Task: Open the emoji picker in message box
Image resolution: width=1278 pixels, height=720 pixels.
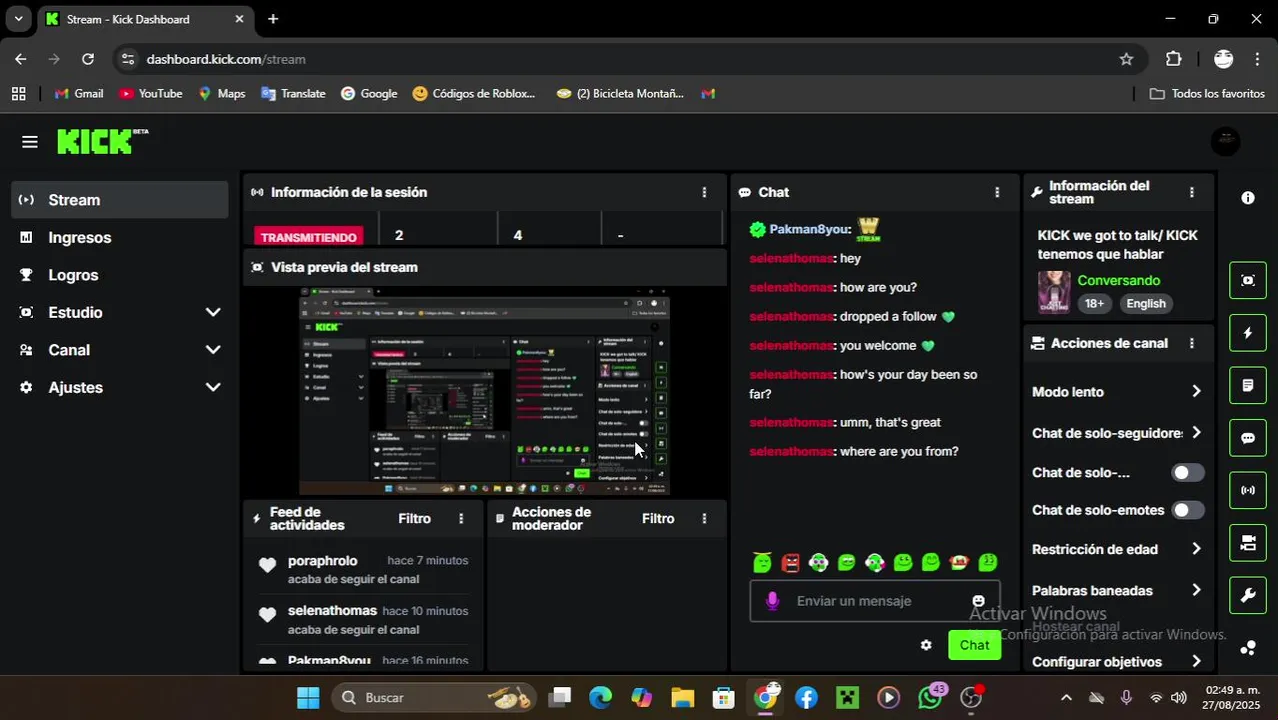Action: pyautogui.click(x=978, y=601)
